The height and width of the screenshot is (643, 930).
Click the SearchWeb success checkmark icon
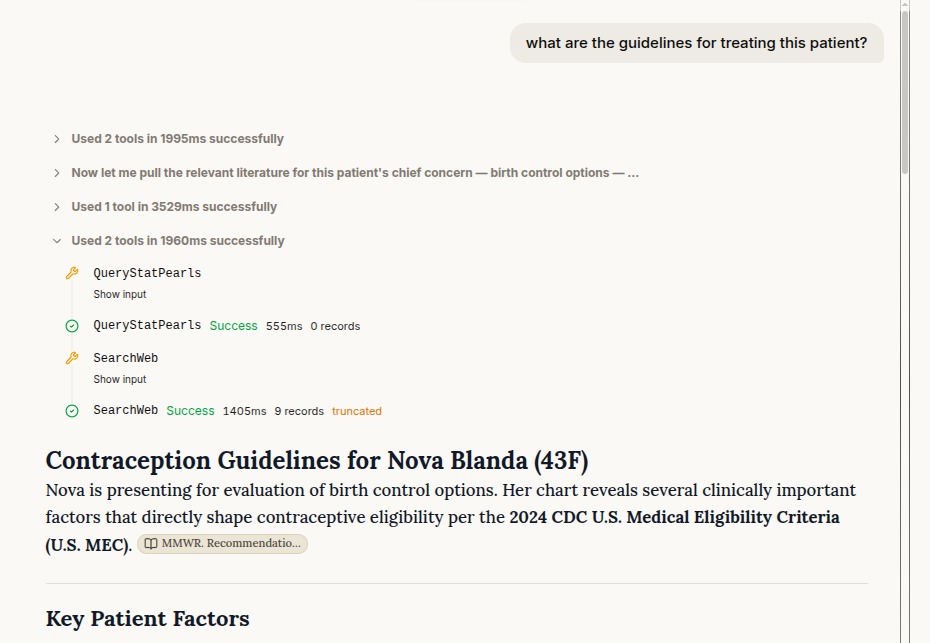[x=72, y=410]
